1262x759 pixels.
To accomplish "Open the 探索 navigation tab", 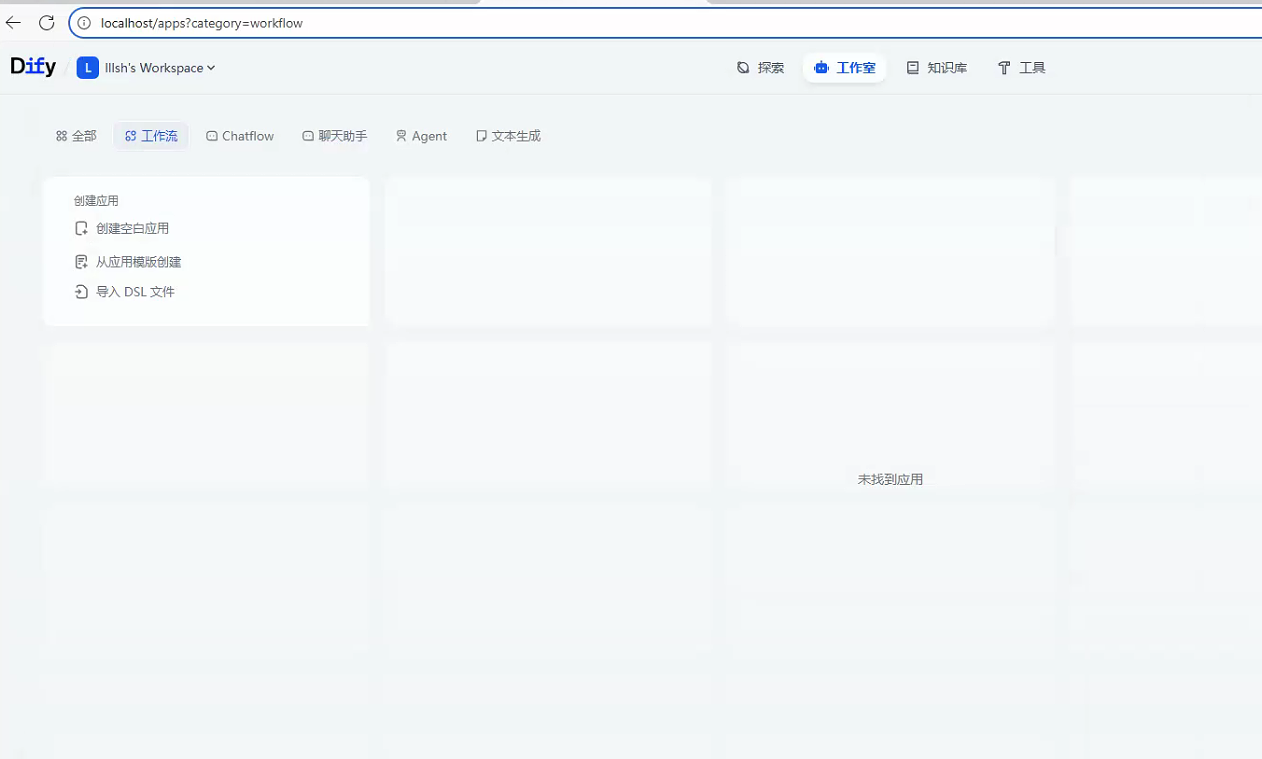I will pyautogui.click(x=760, y=68).
